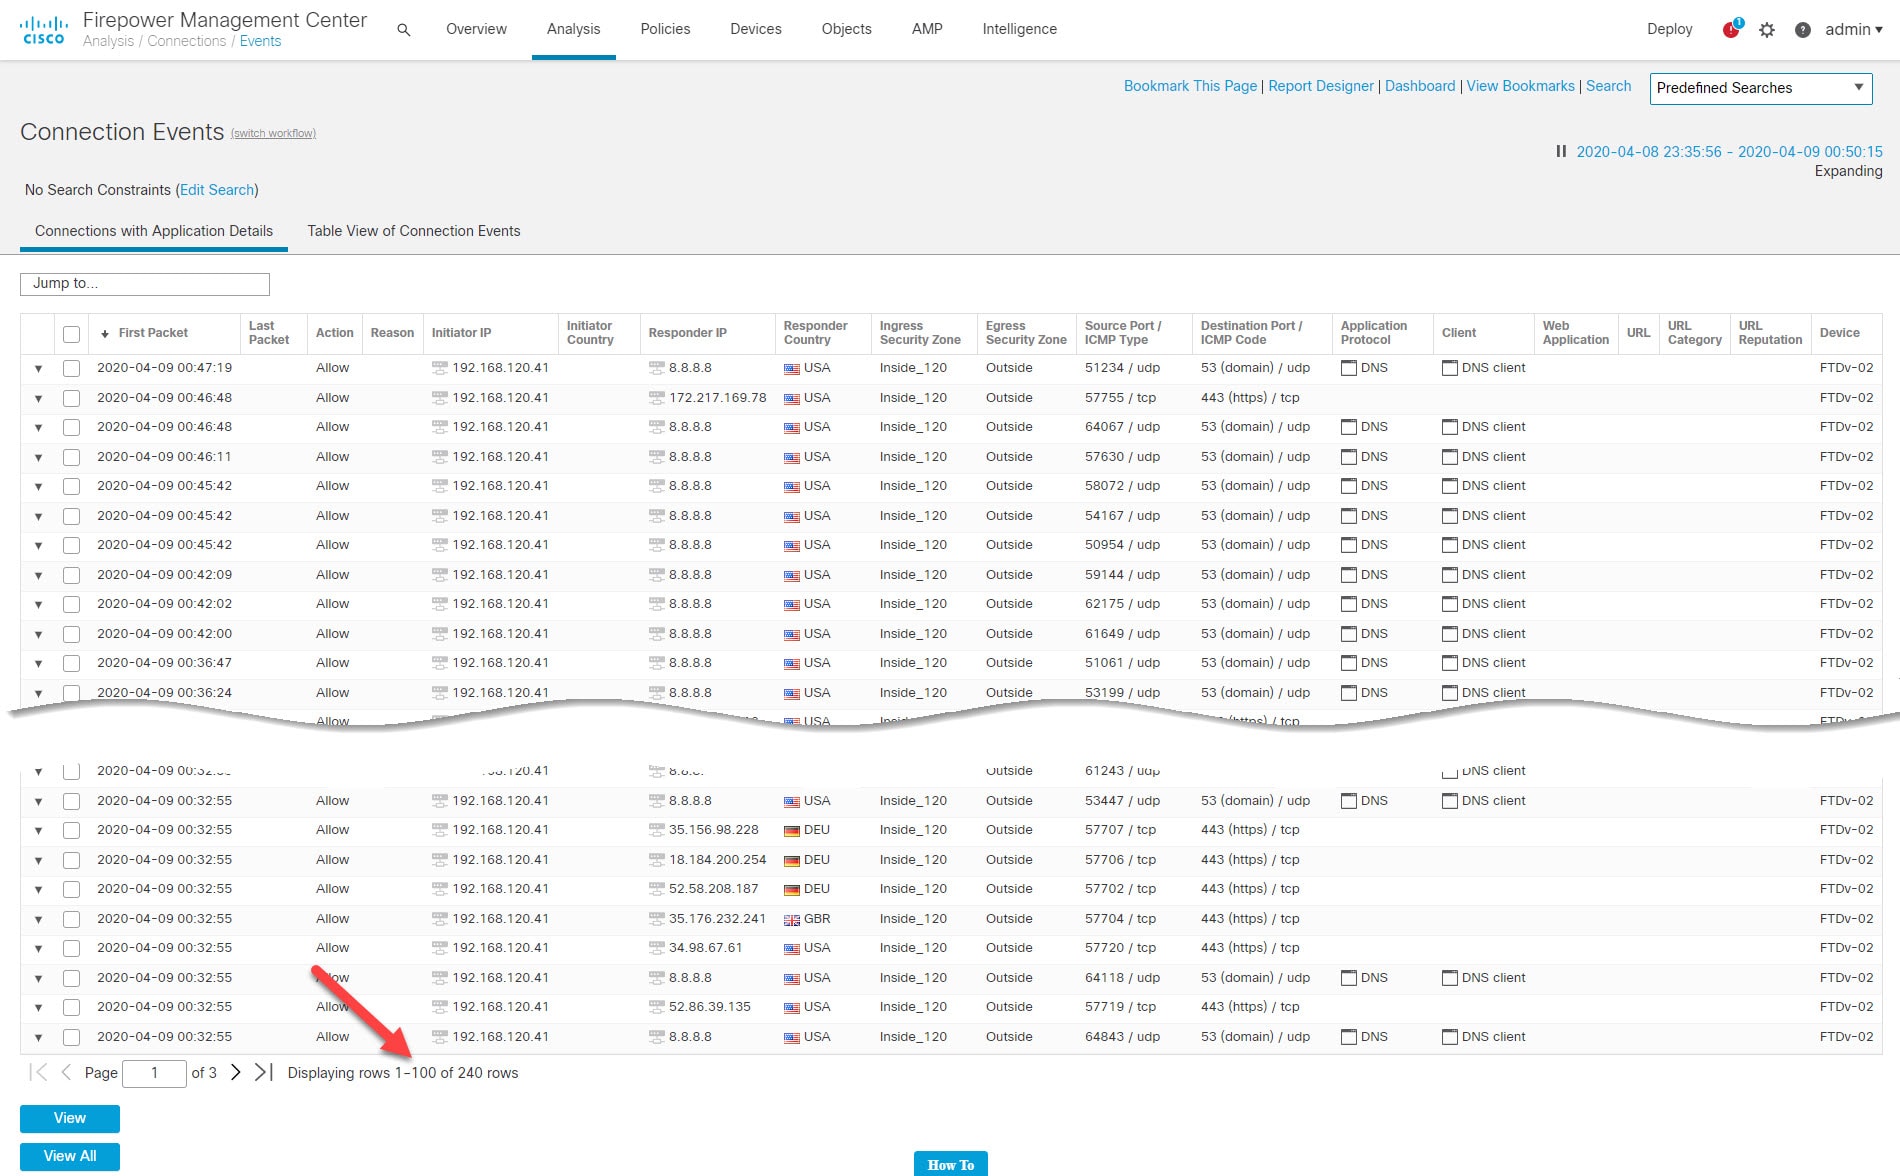Expand the row arrow for 18.184.200.254
The width and height of the screenshot is (1900, 1176).
point(38,861)
